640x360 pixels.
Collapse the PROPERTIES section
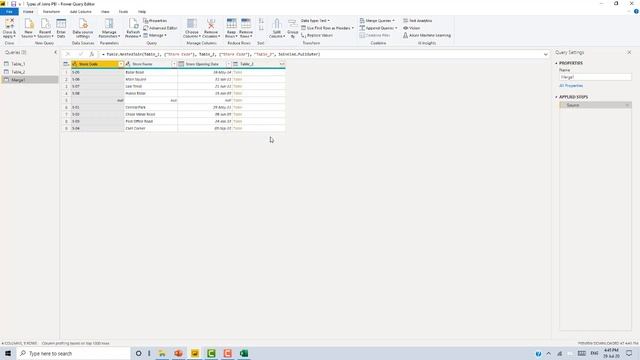pyautogui.click(x=556, y=63)
